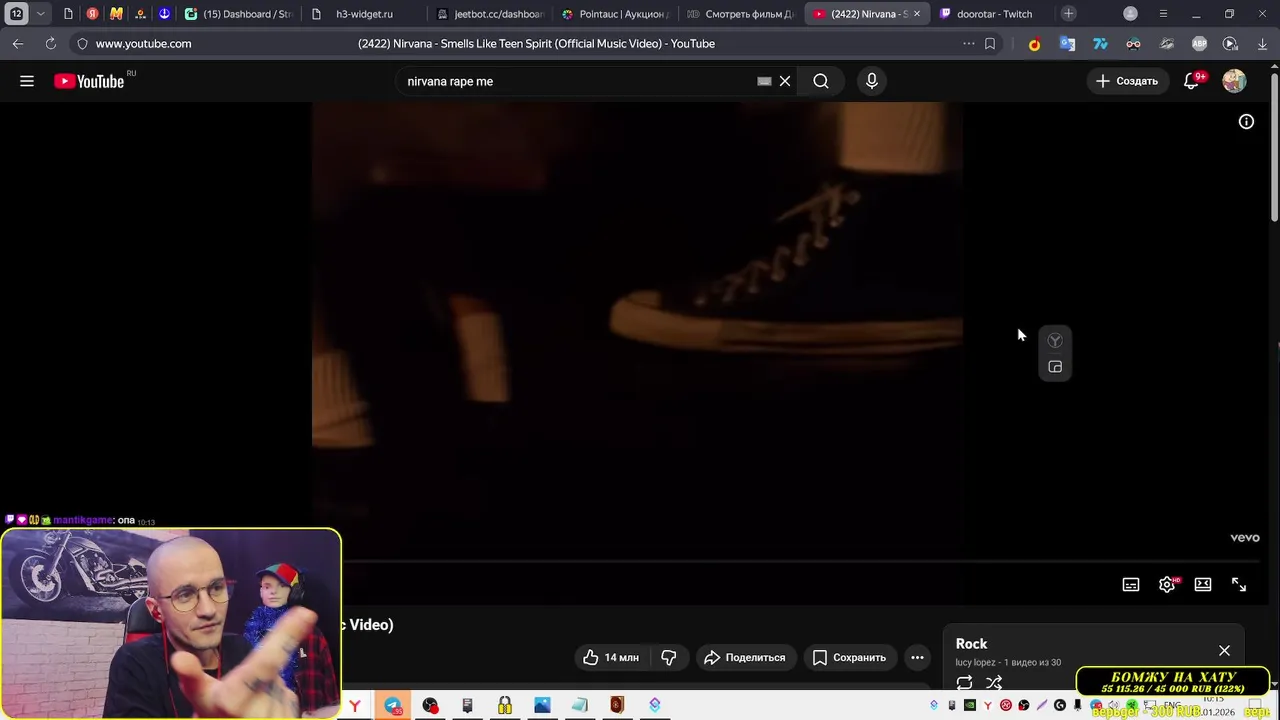The height and width of the screenshot is (720, 1280).
Task: Like the video with 14 млн likes
Action: coord(611,657)
